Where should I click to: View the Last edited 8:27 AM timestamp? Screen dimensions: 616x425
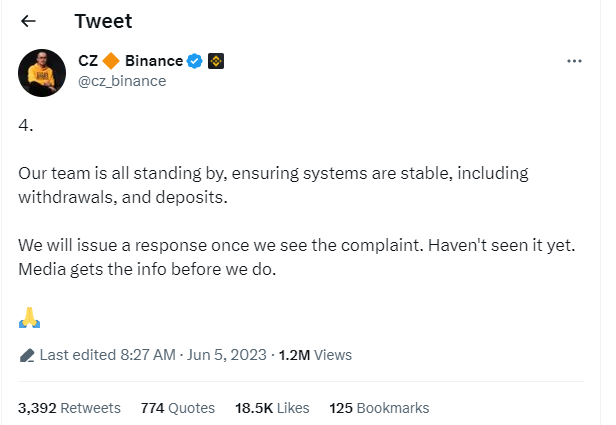pos(108,355)
